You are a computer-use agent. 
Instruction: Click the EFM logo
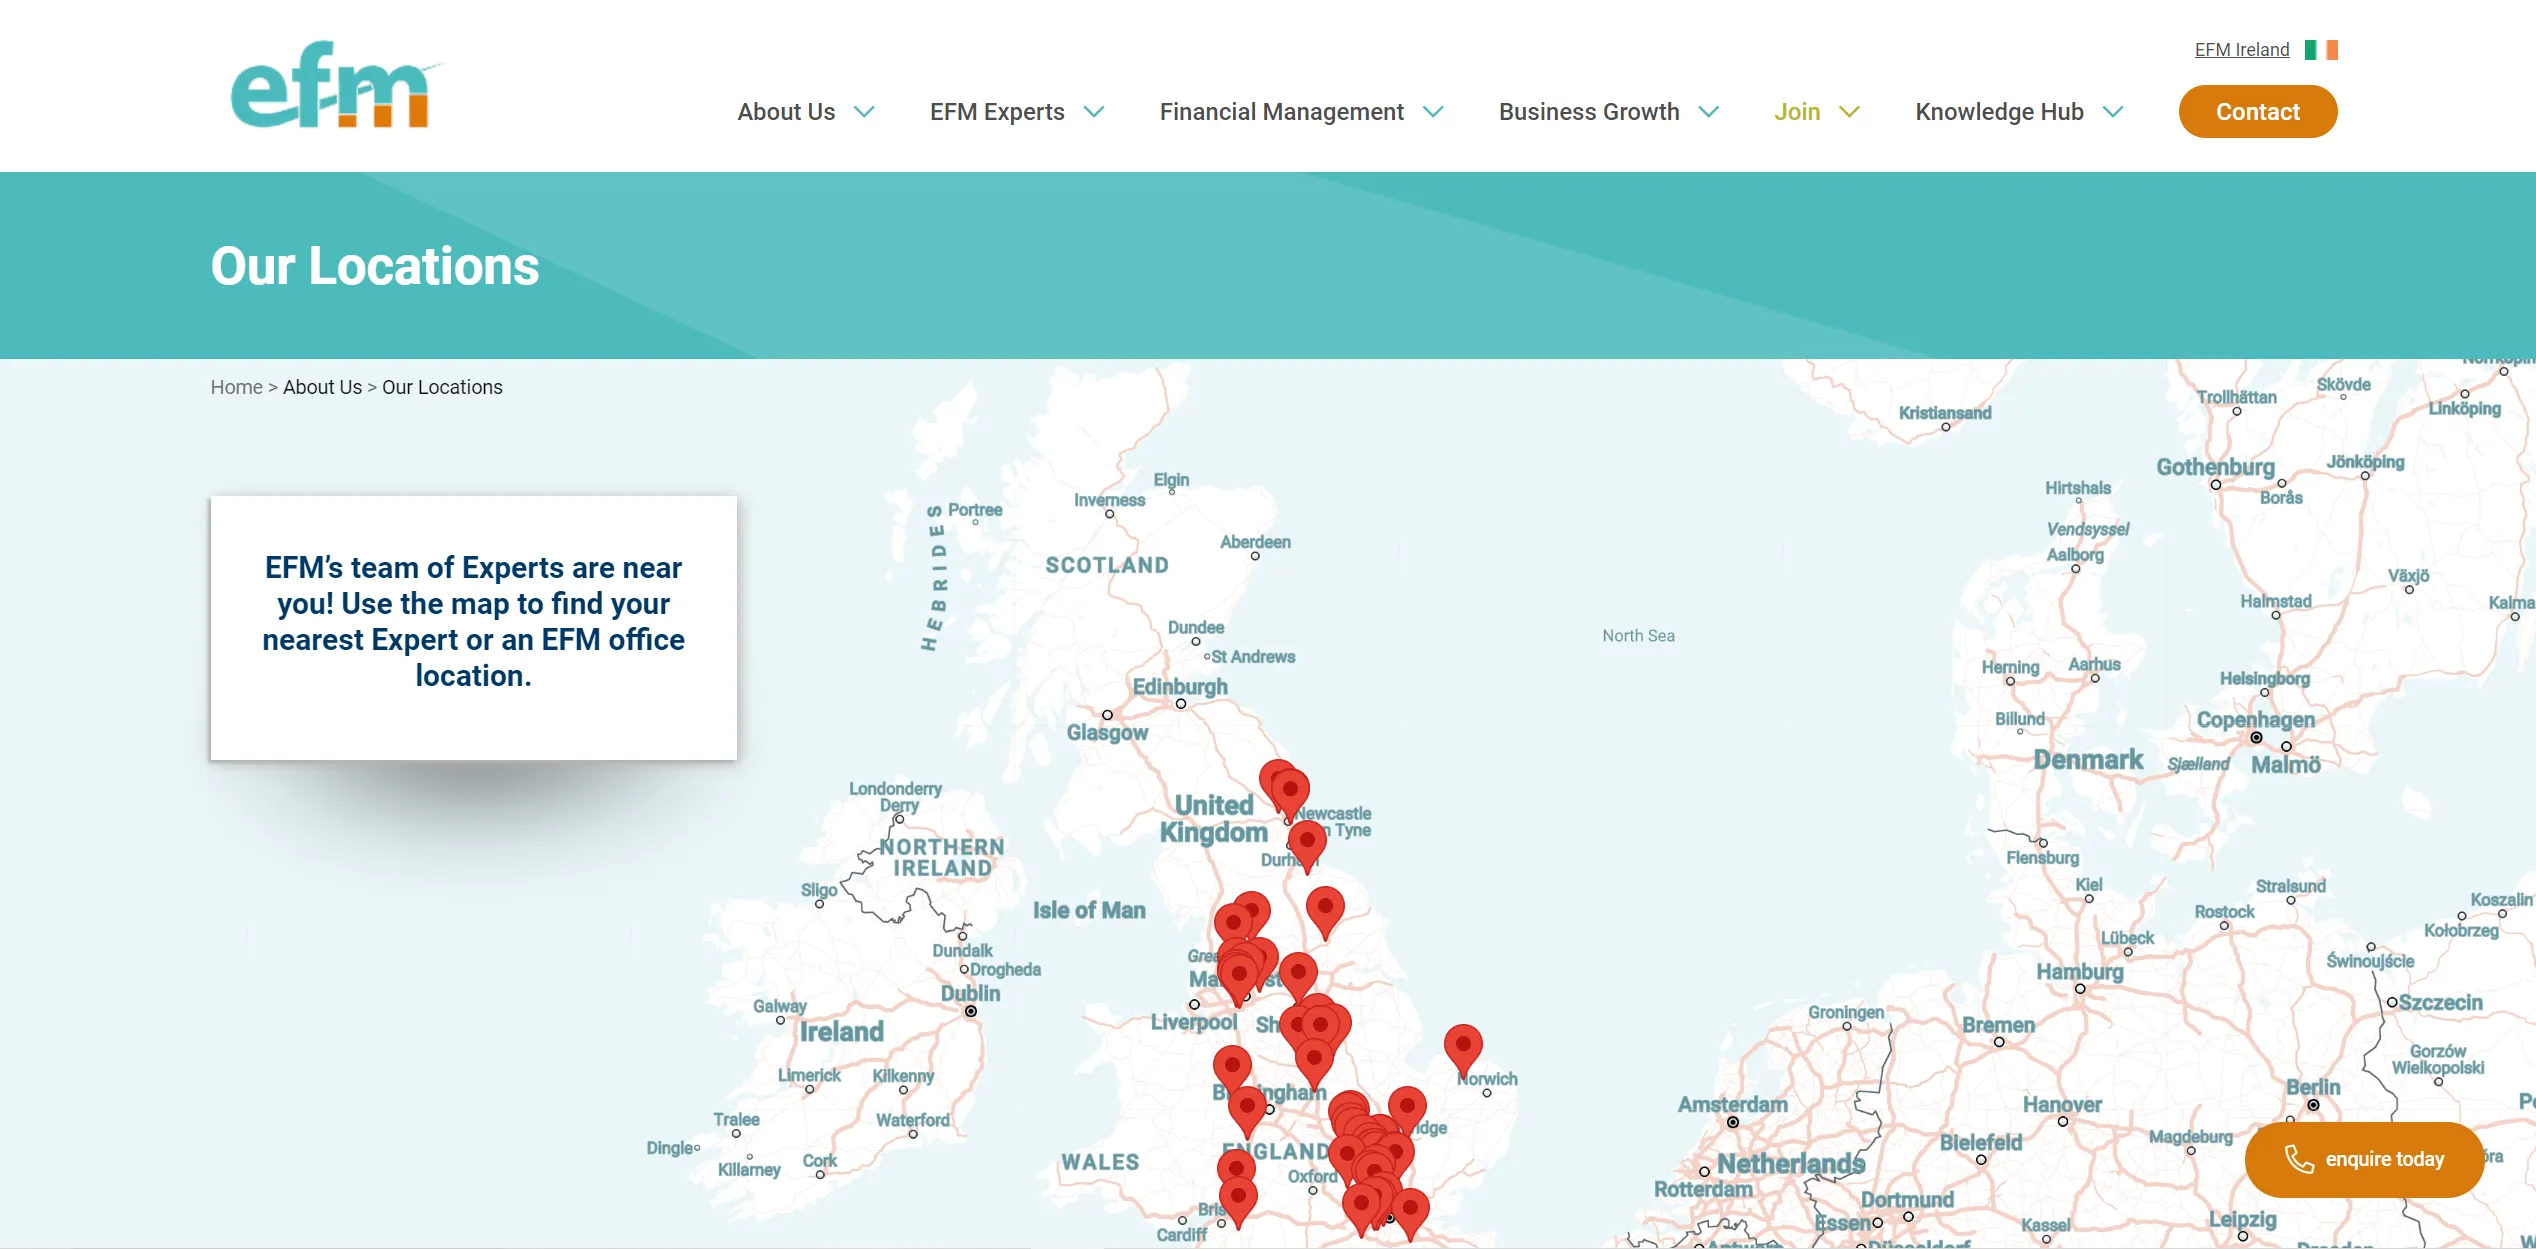tap(330, 90)
